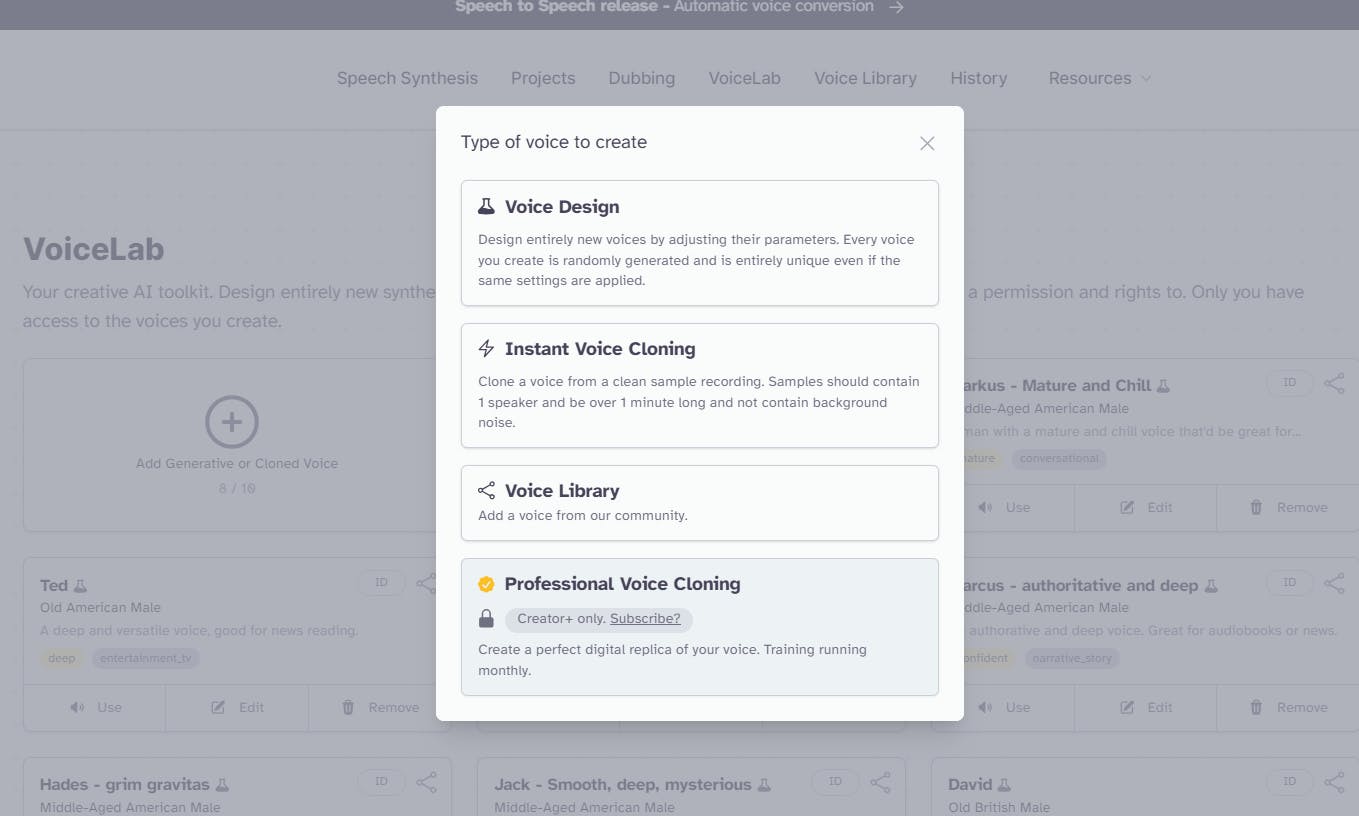
Task: Copy ID of Mature and Chill voice
Action: point(1290,383)
